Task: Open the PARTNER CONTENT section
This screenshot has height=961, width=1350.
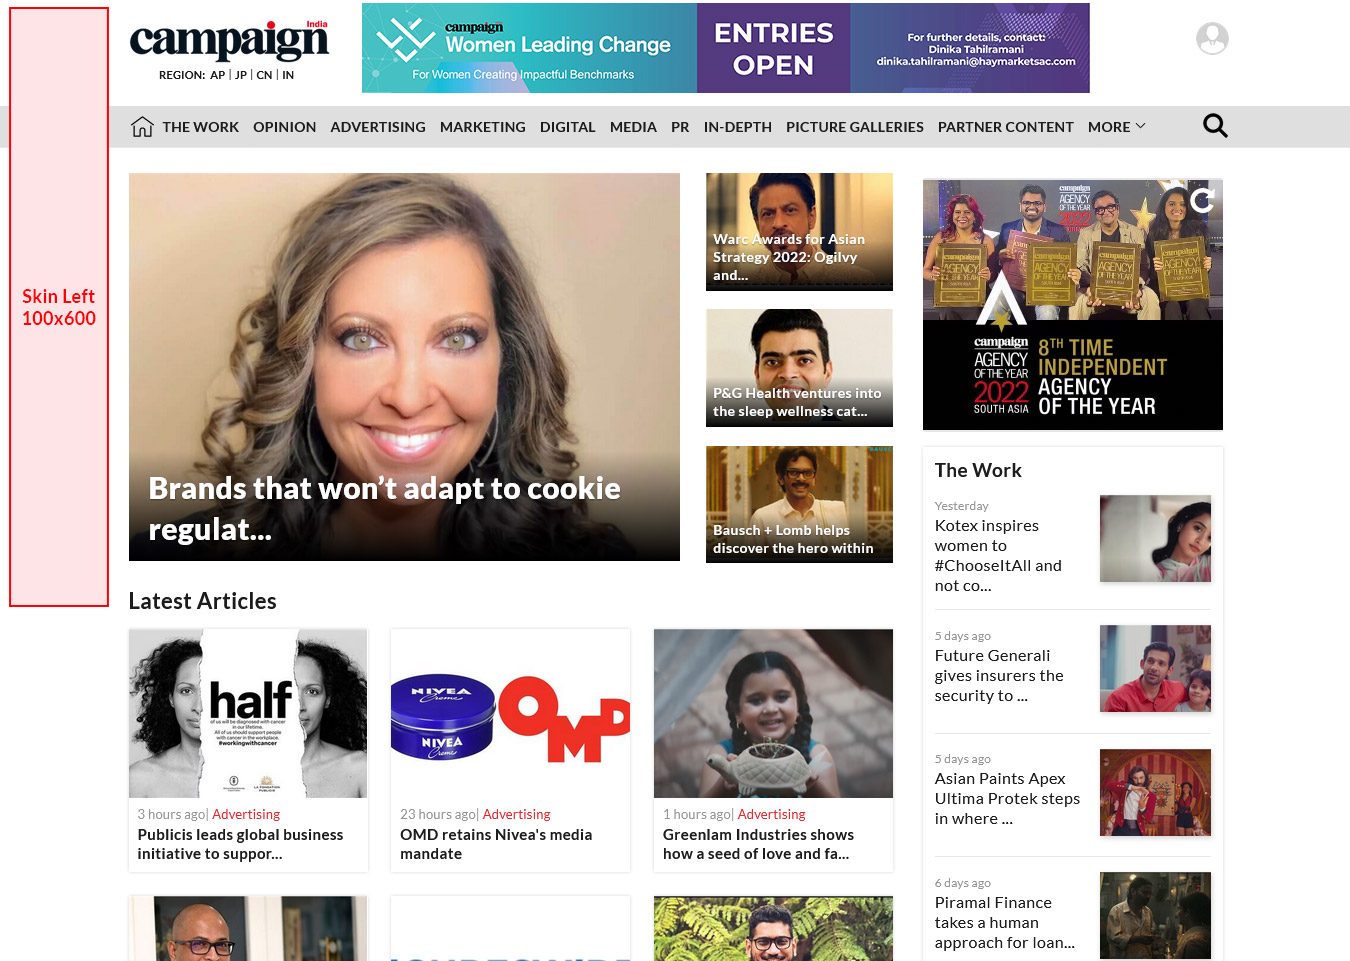Action: pos(1005,127)
